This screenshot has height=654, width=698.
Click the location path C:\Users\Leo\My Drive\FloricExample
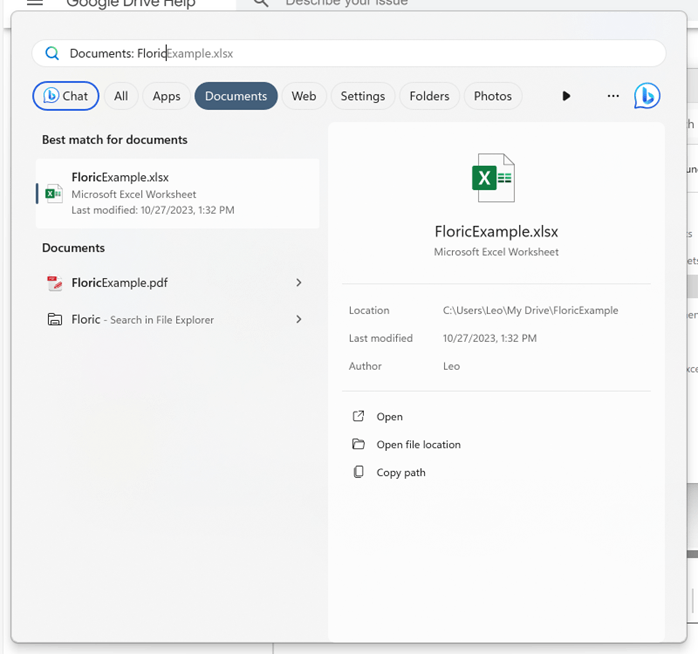530,310
